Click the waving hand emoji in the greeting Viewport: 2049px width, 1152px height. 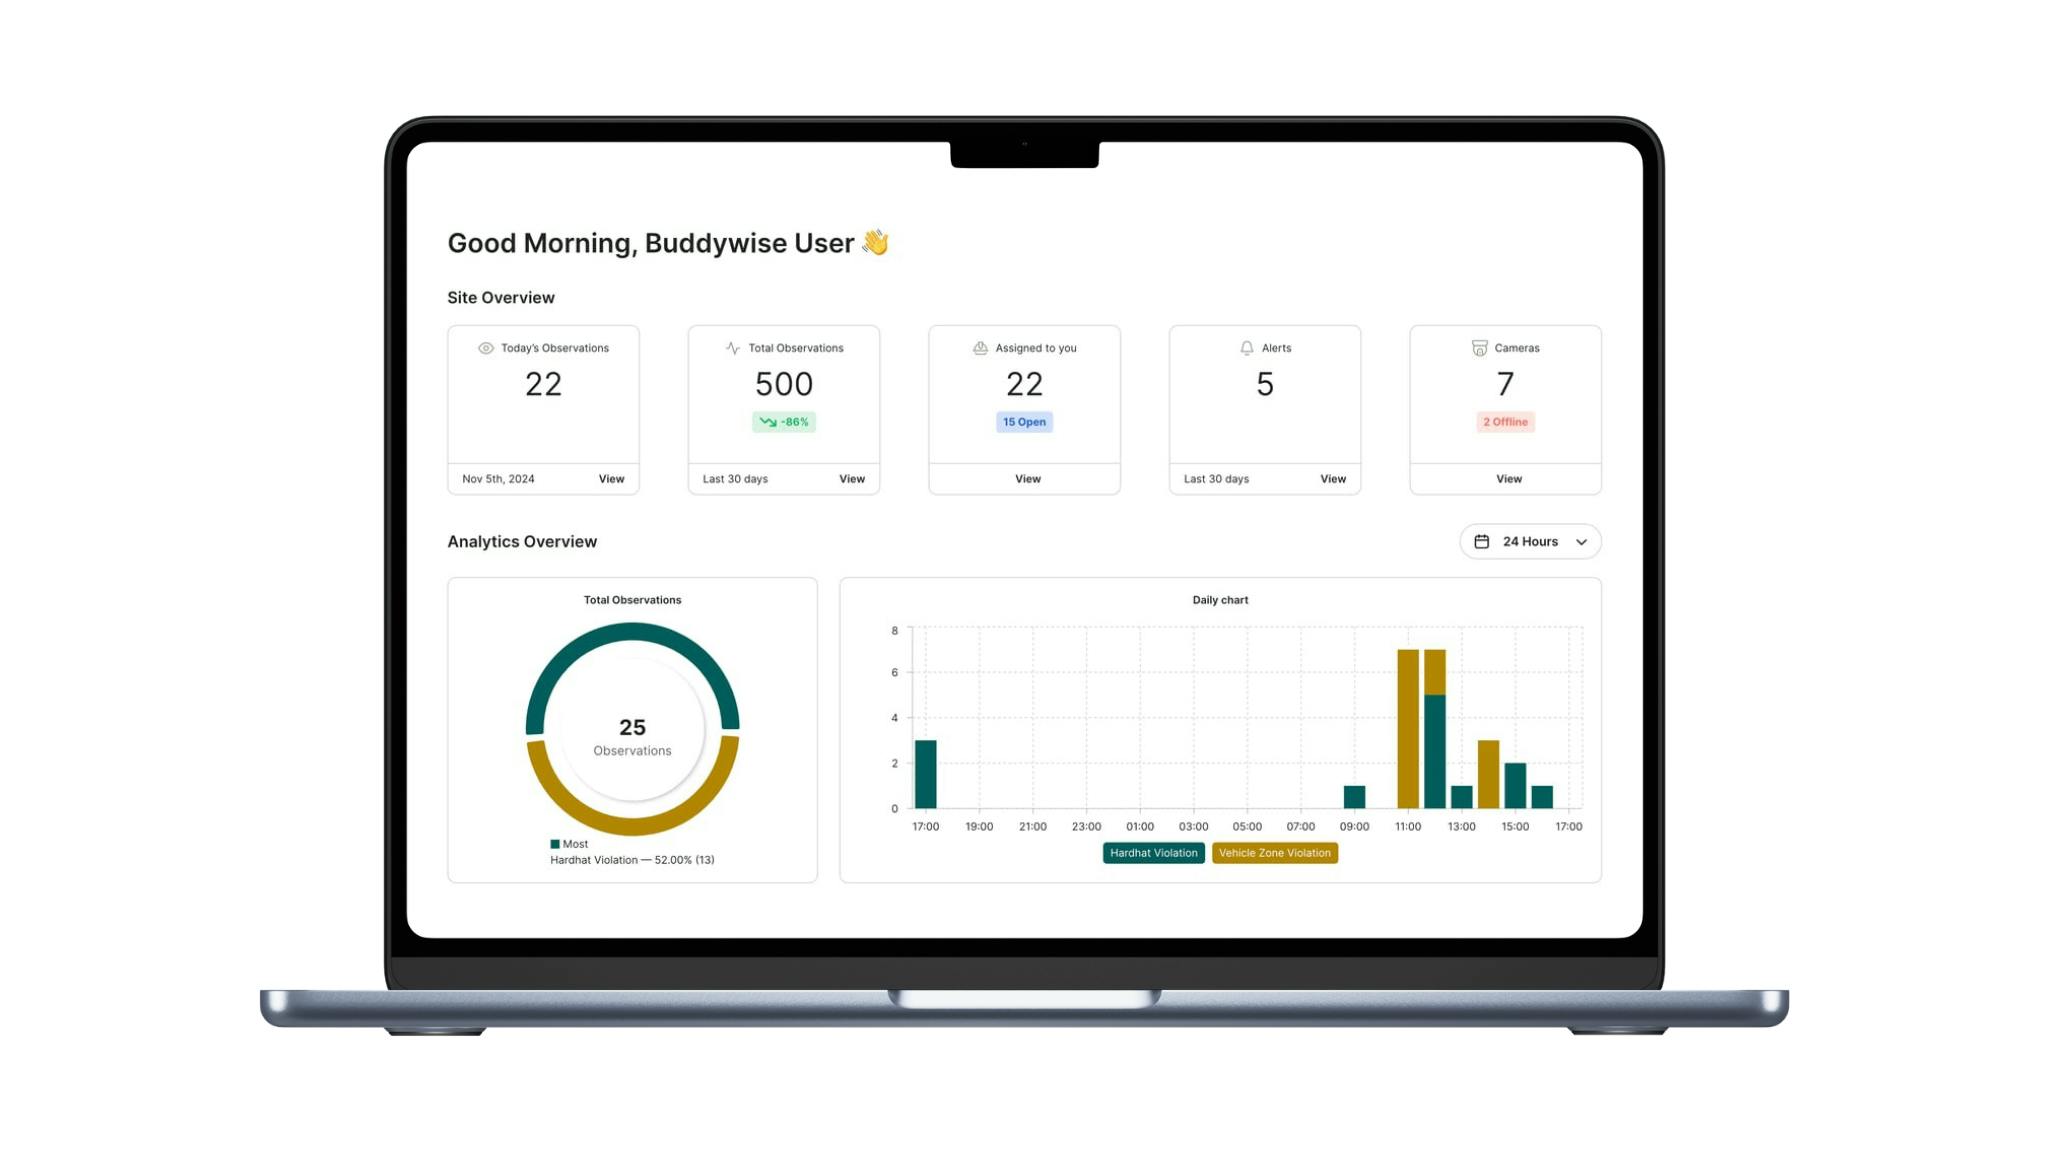coord(876,243)
